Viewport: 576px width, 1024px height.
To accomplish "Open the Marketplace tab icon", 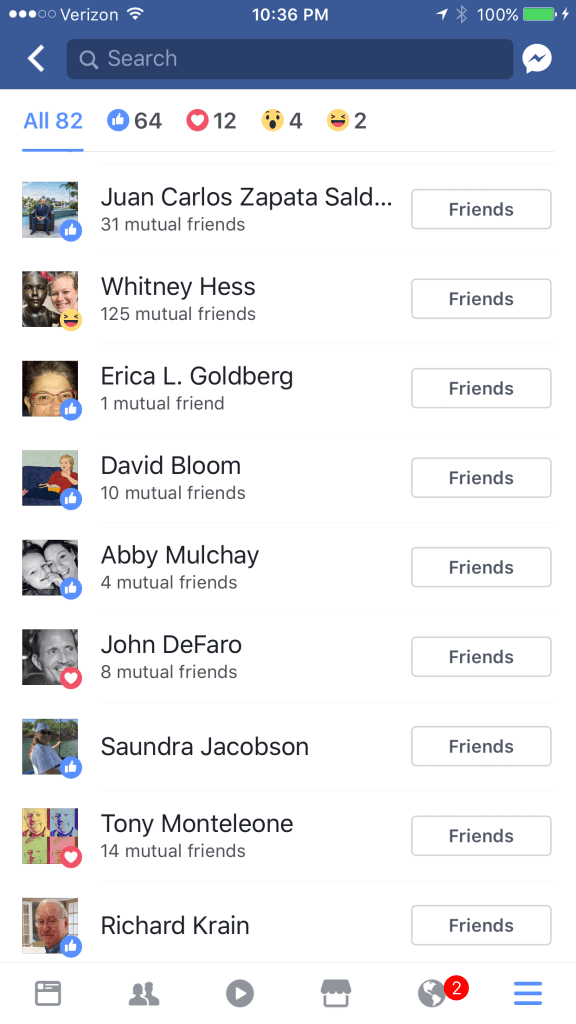I will [x=336, y=993].
